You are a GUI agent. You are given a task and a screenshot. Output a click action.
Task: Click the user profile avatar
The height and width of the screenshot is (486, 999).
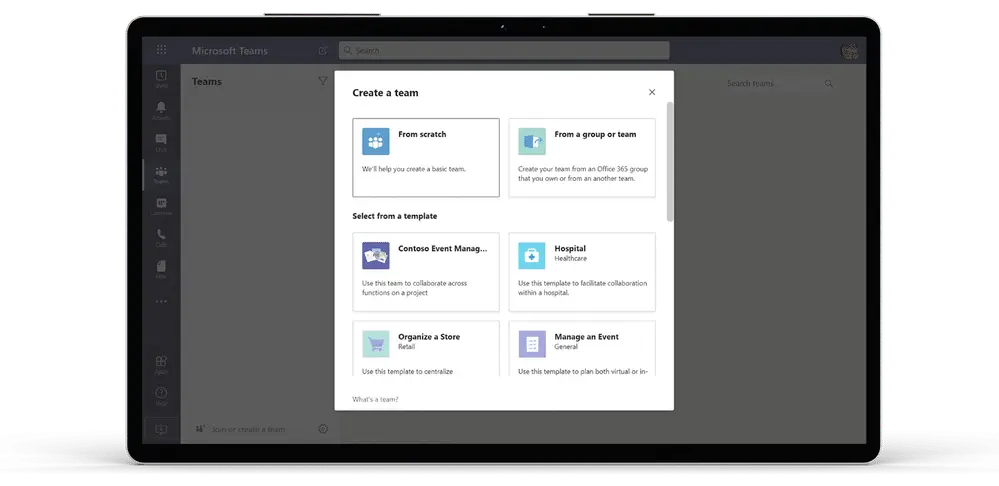(849, 51)
